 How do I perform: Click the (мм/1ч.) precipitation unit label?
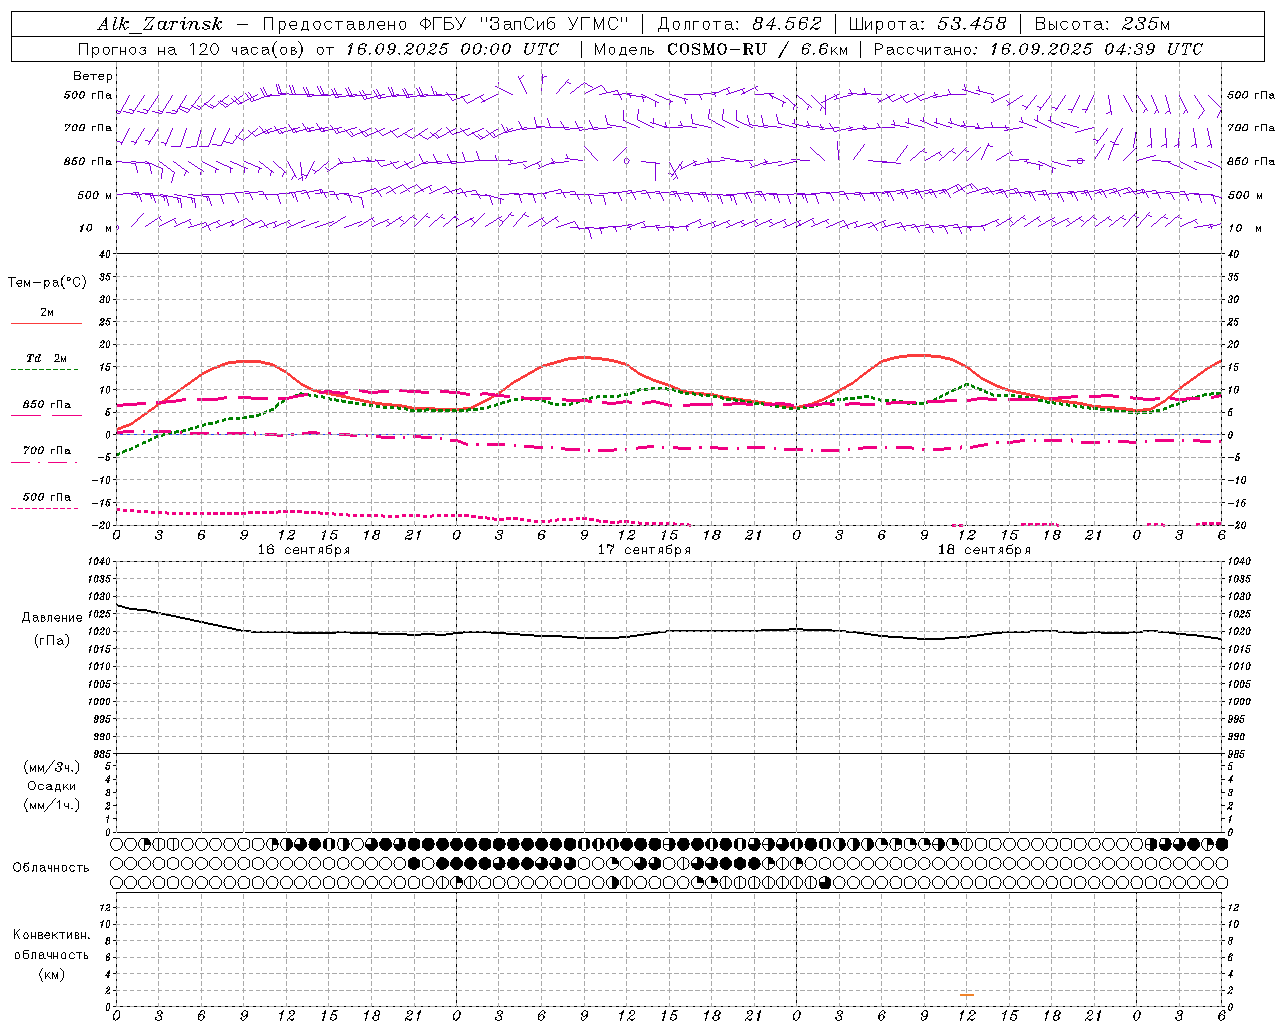[x=52, y=805]
